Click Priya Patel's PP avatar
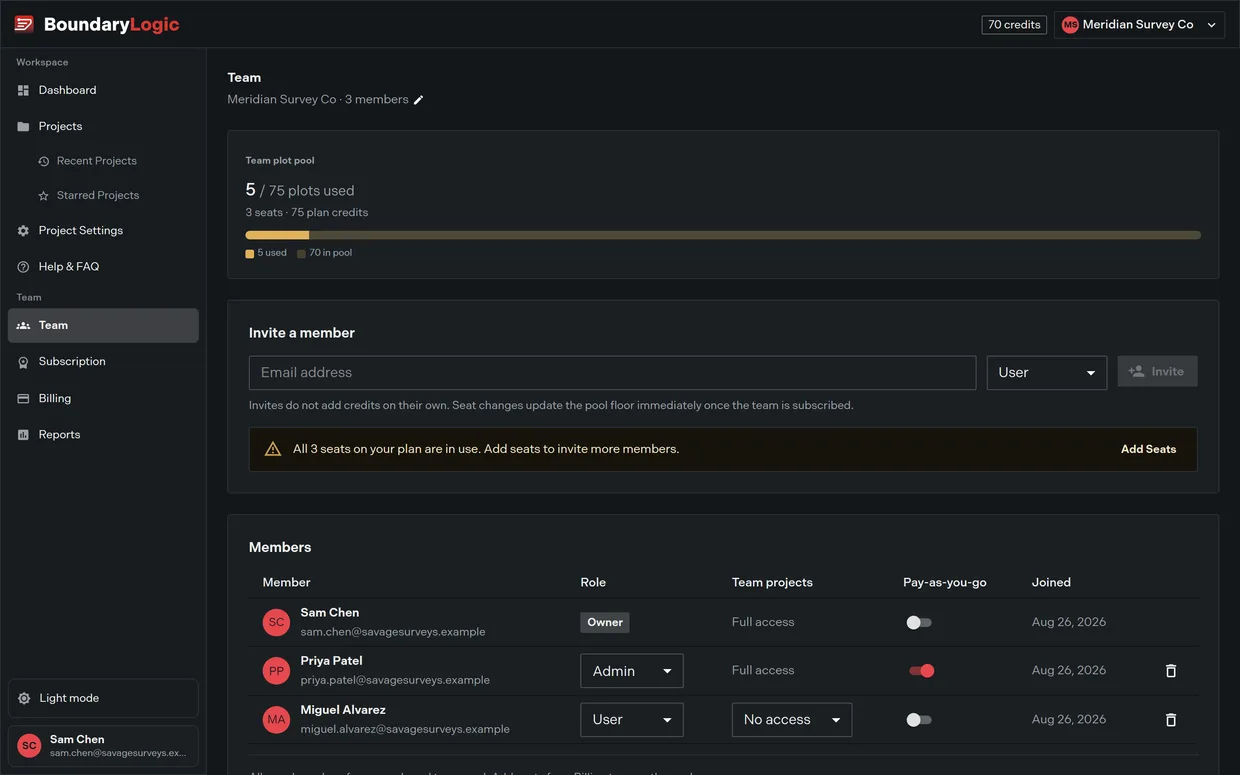This screenshot has height=775, width=1240. [276, 671]
